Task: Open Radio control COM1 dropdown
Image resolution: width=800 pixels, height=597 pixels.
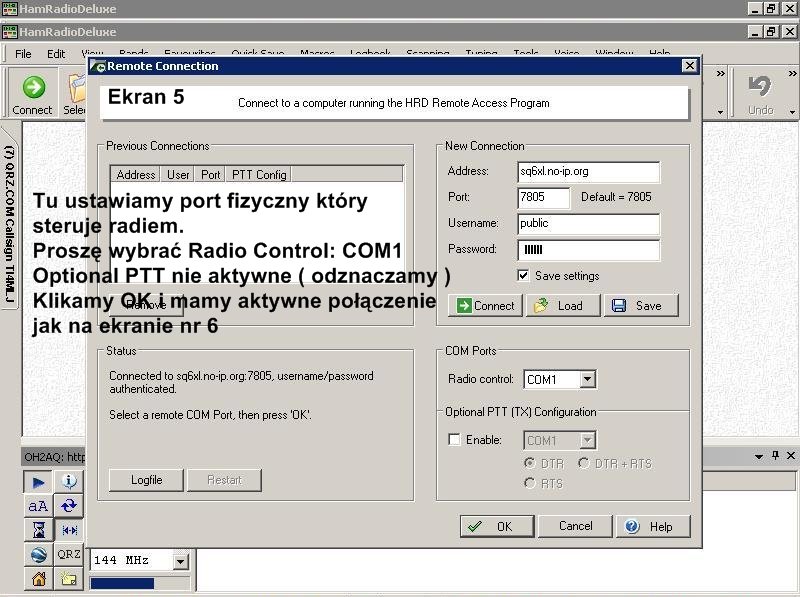Action: pos(588,379)
